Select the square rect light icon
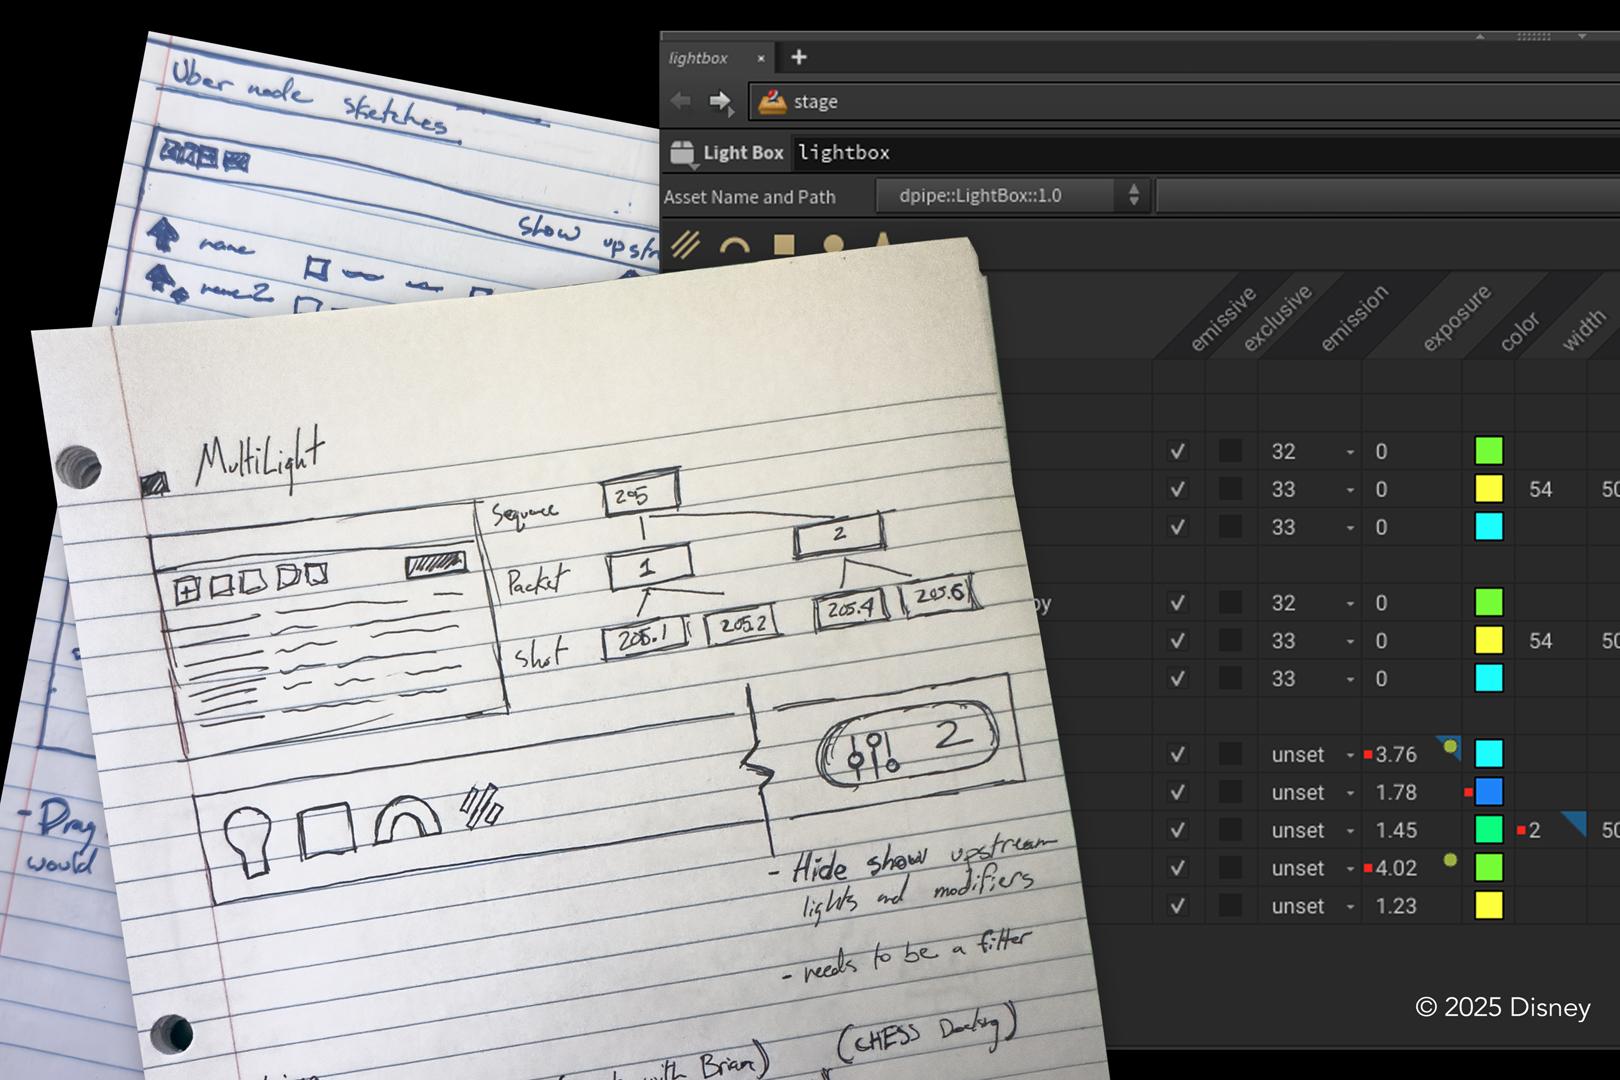Screen dimensions: 1620x1080 [784, 245]
